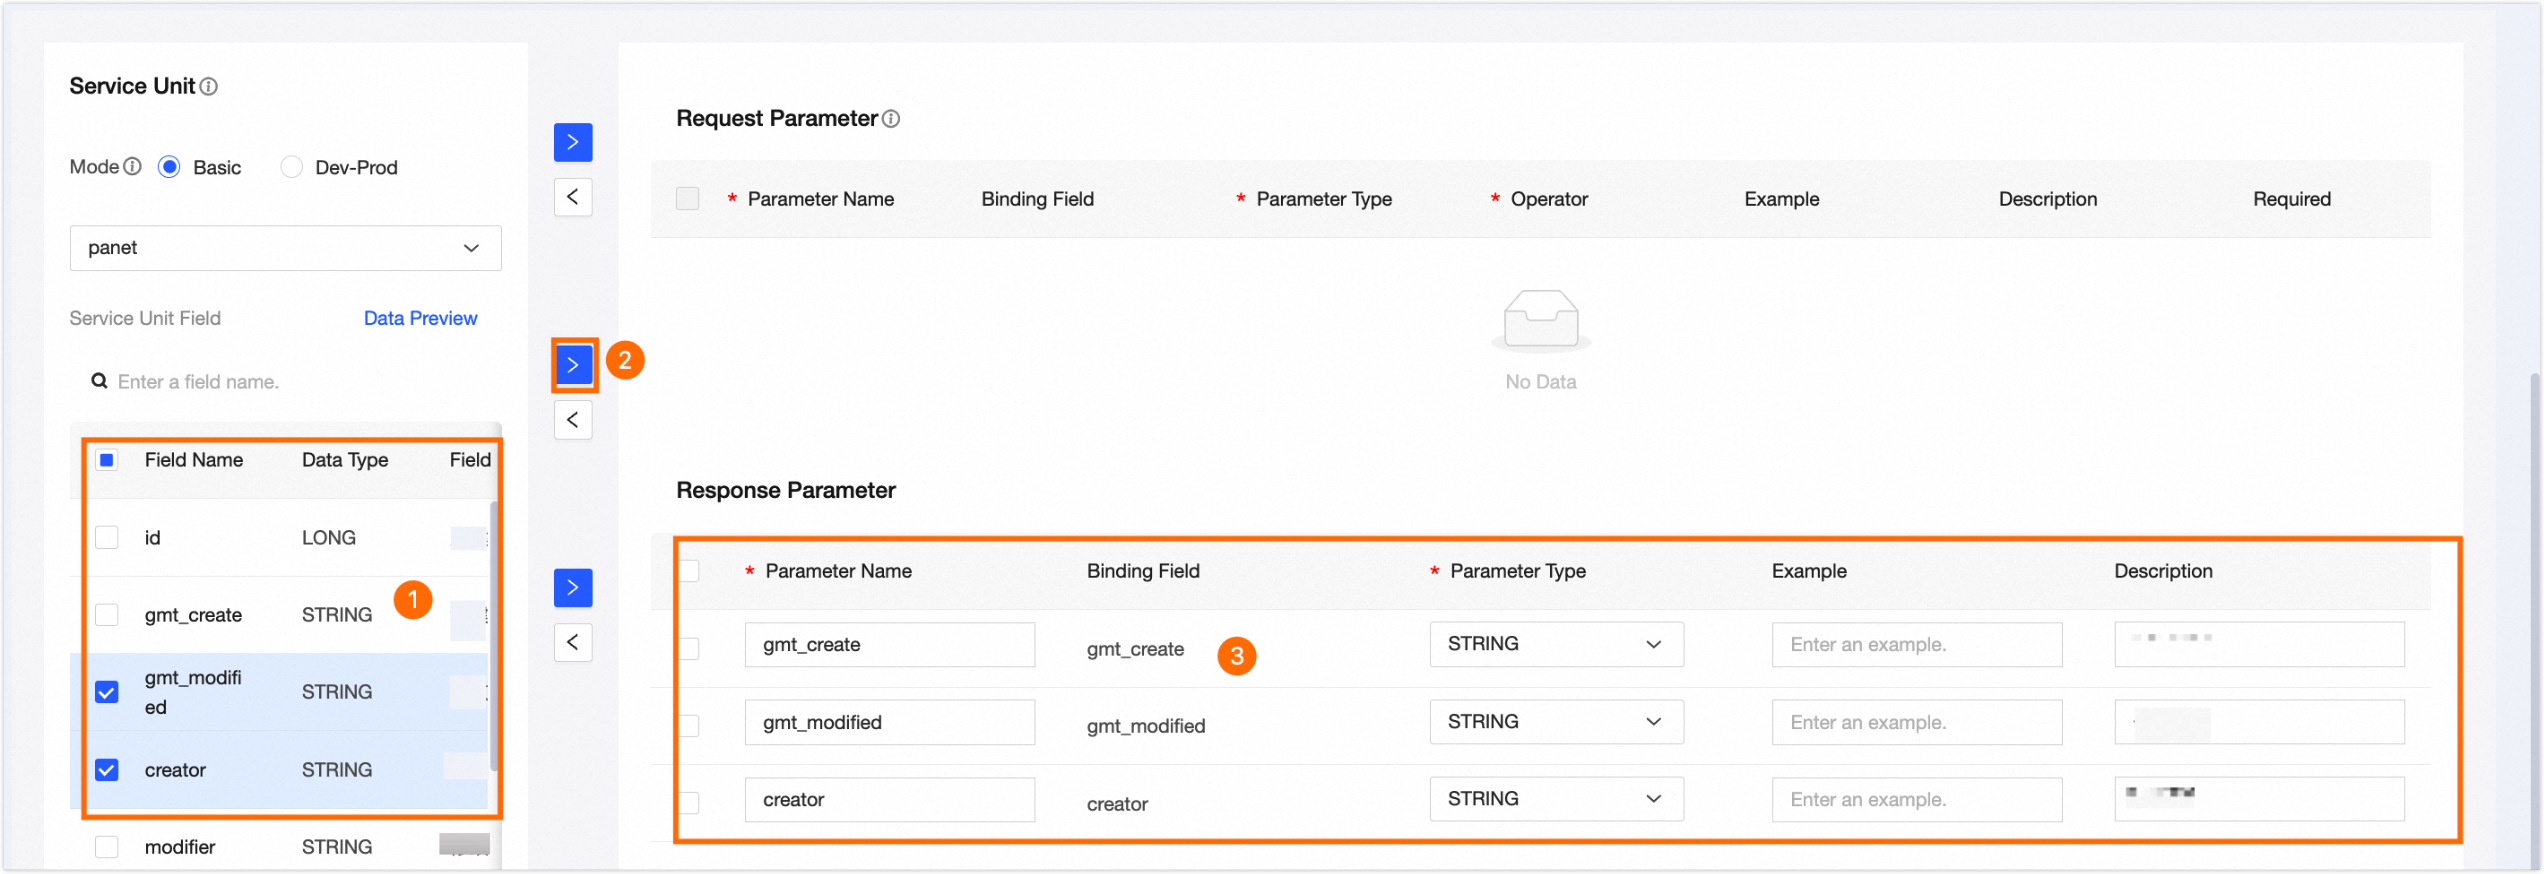Click the modifier field name text
2544x874 pixels.
coord(180,847)
